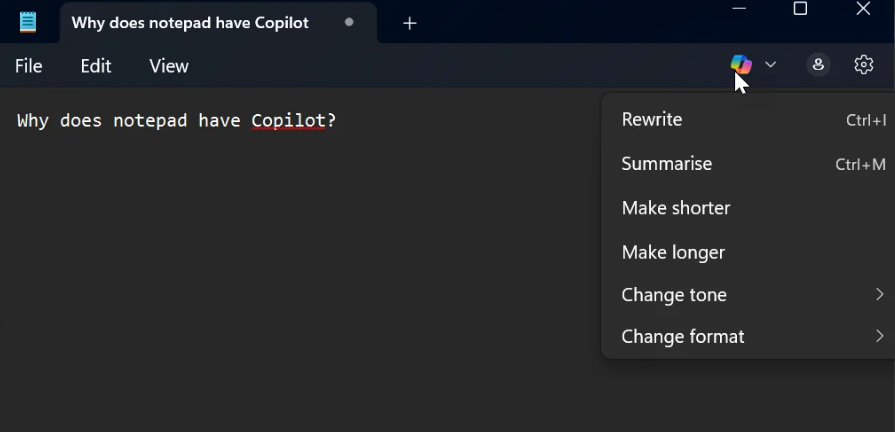
Task: Open the File menu
Action: tap(29, 66)
